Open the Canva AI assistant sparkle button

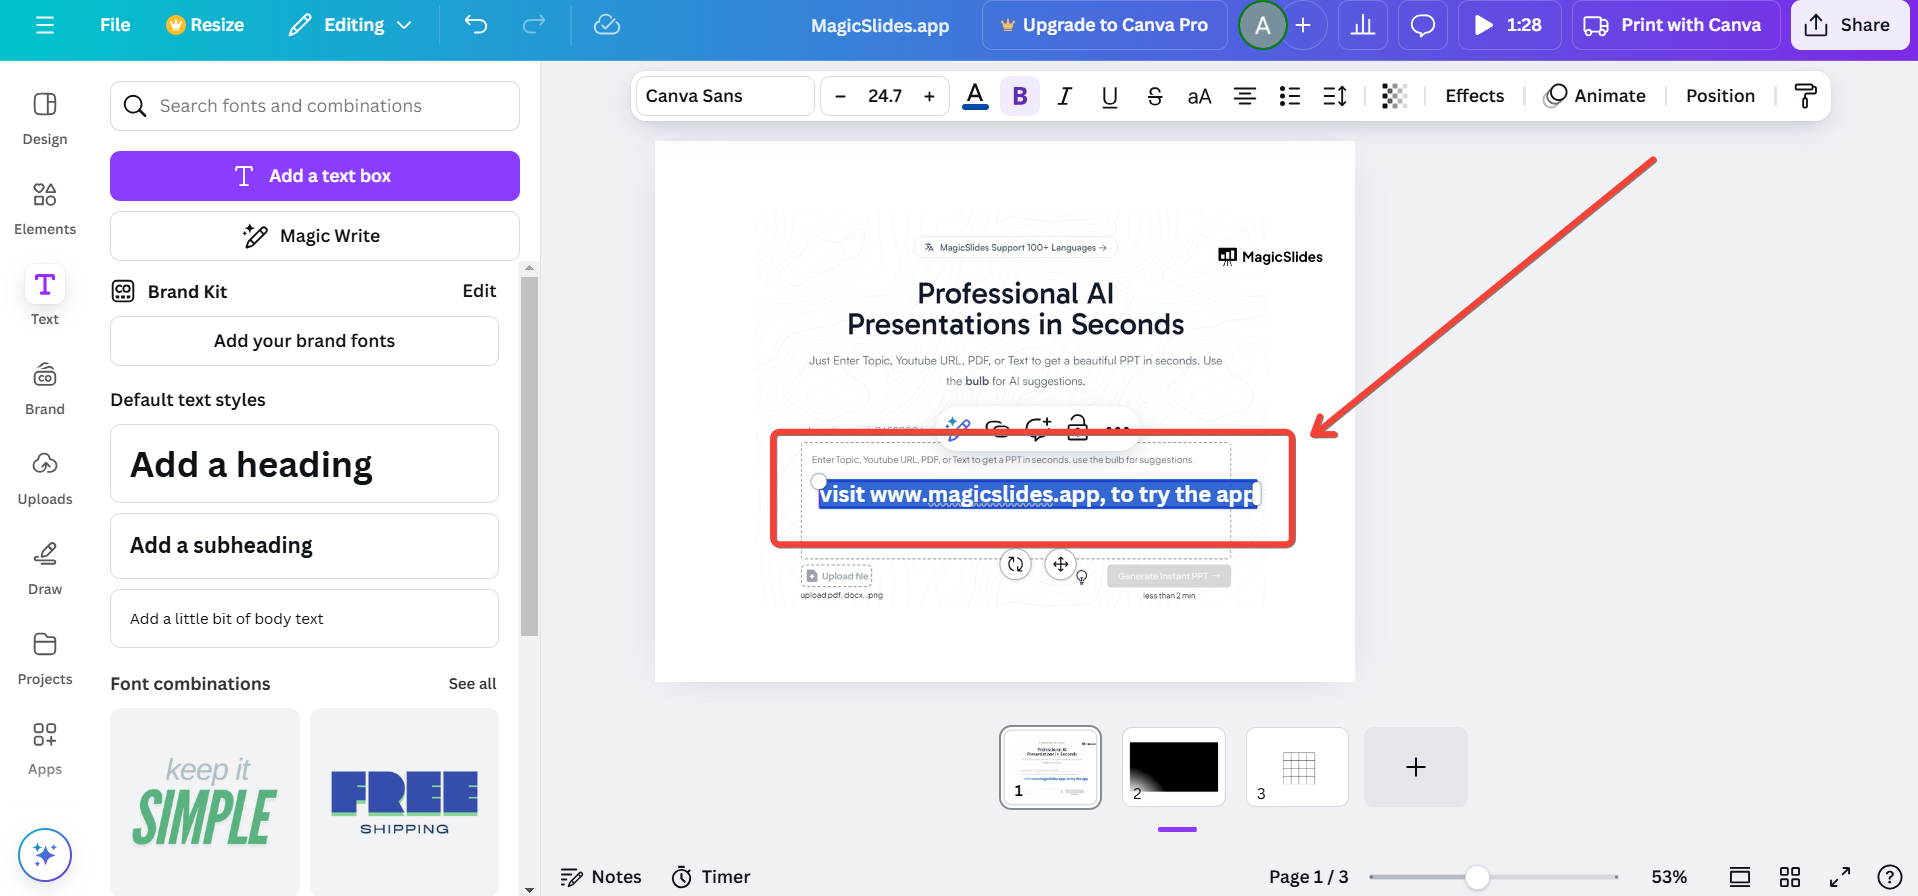pos(45,855)
